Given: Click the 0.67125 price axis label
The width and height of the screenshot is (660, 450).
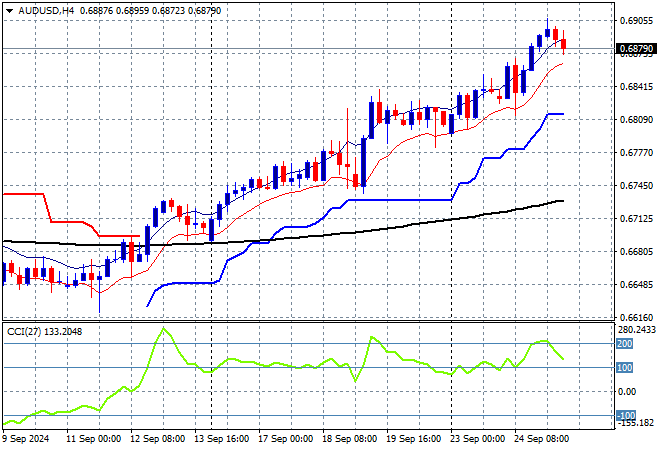Looking at the screenshot, I should coord(636,218).
